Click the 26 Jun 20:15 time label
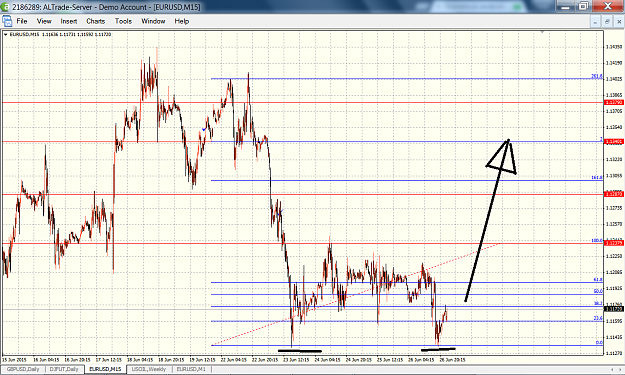 [x=452, y=359]
